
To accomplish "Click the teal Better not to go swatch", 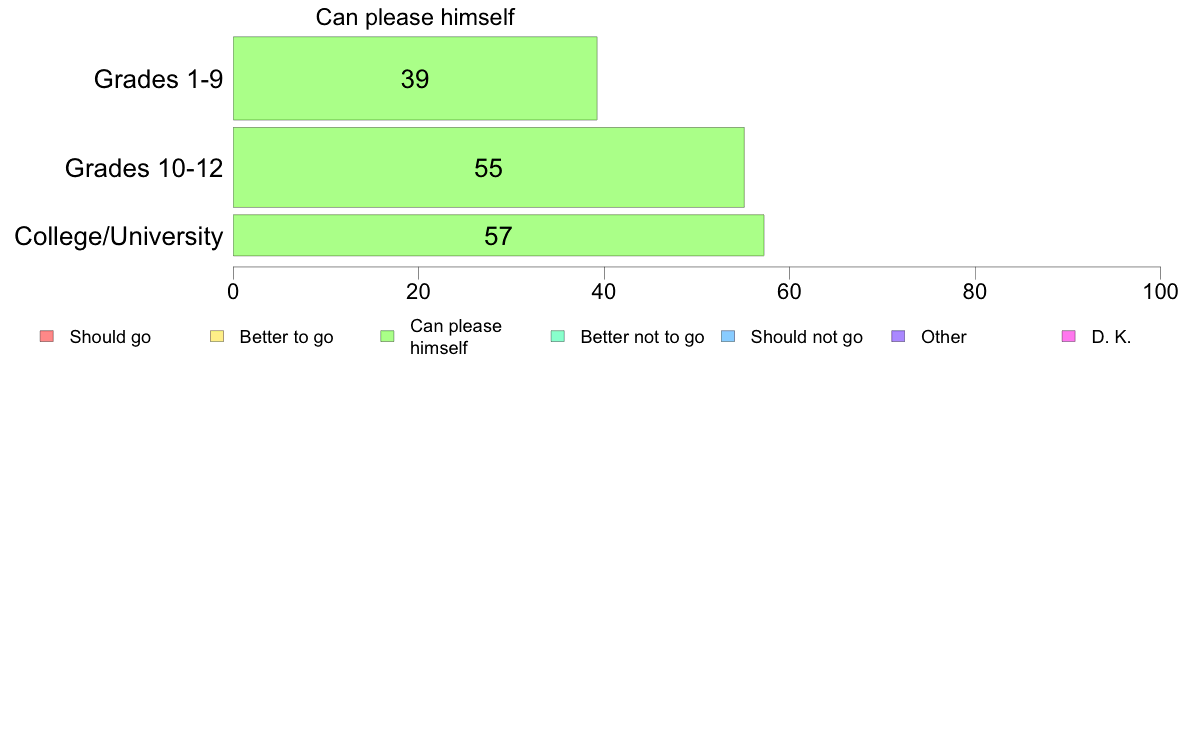I will (558, 337).
